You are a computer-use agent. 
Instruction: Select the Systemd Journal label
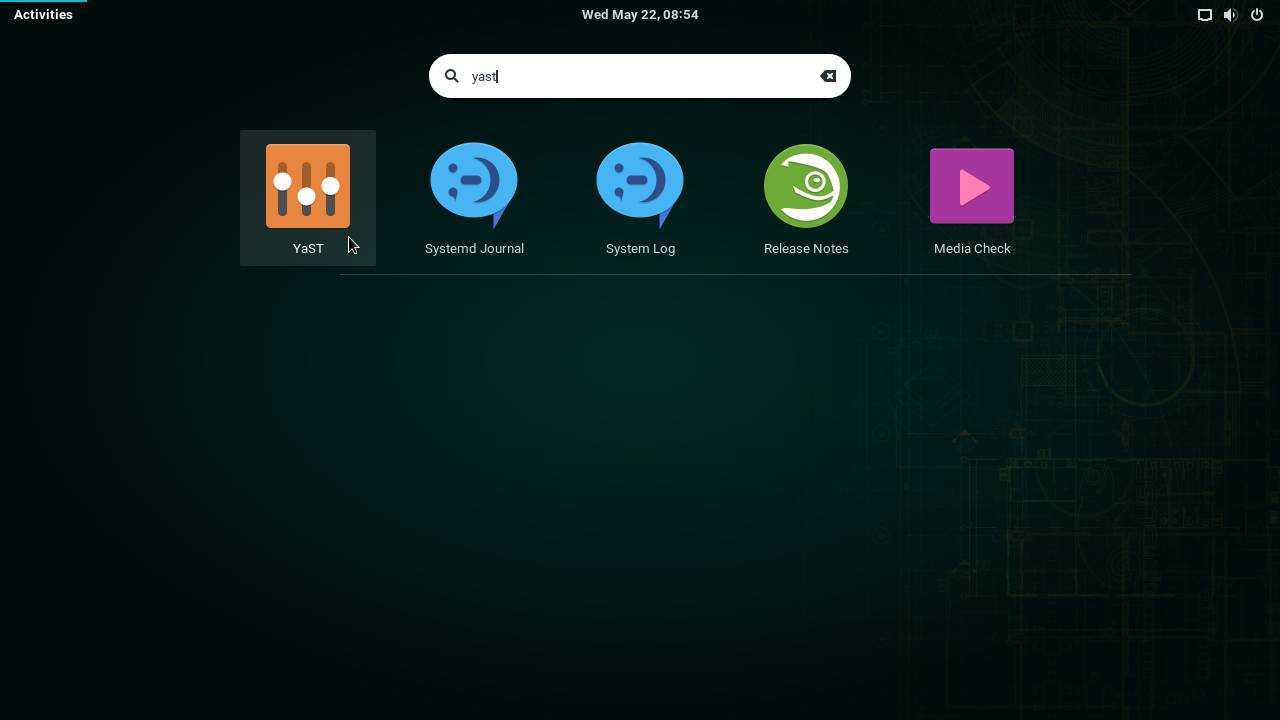tap(474, 248)
